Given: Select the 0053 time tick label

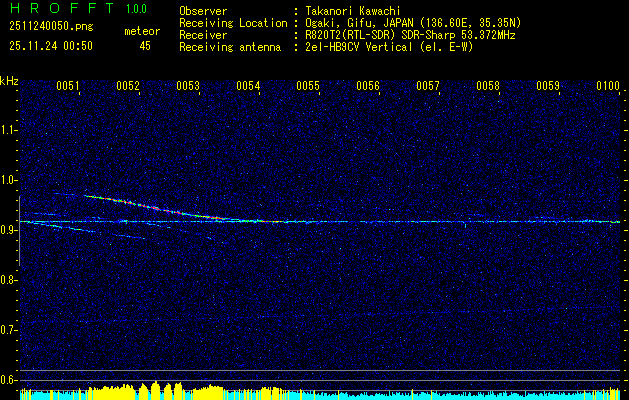Looking at the screenshot, I should click(x=188, y=87).
